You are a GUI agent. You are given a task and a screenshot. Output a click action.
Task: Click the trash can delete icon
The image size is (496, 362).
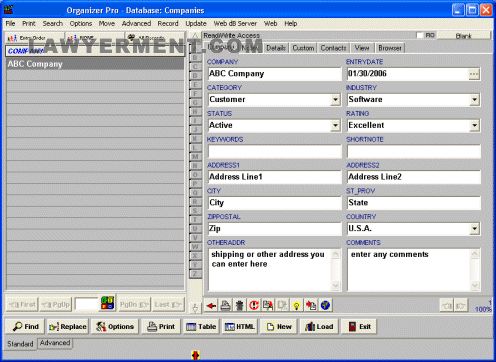[239, 305]
